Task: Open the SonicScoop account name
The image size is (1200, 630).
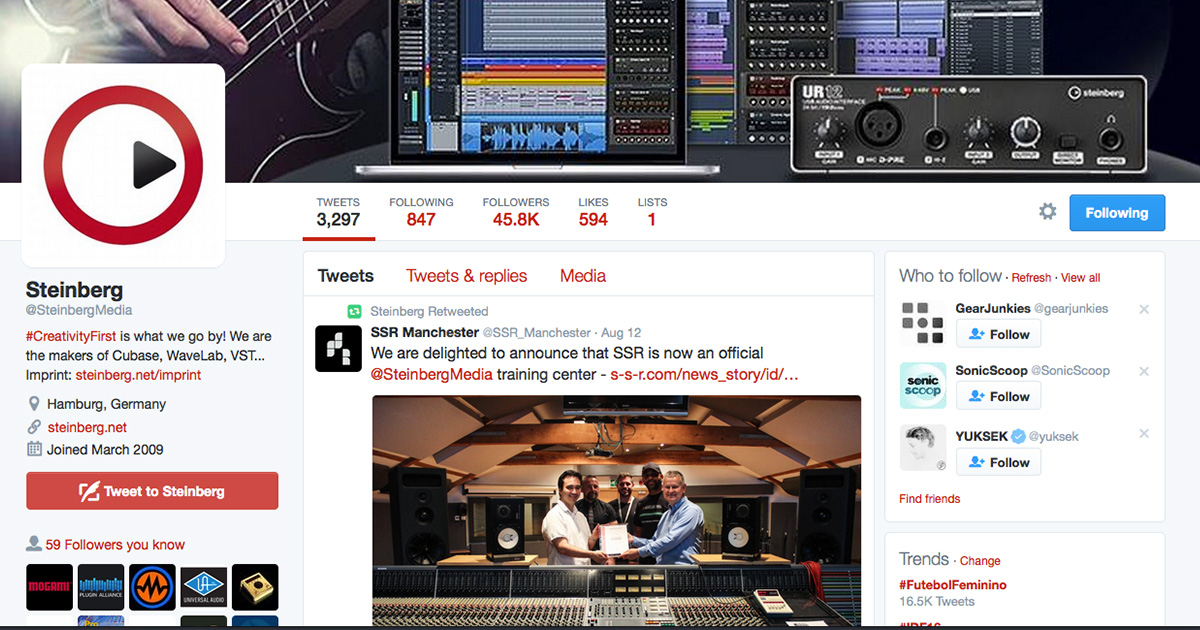Action: pyautogui.click(x=991, y=371)
